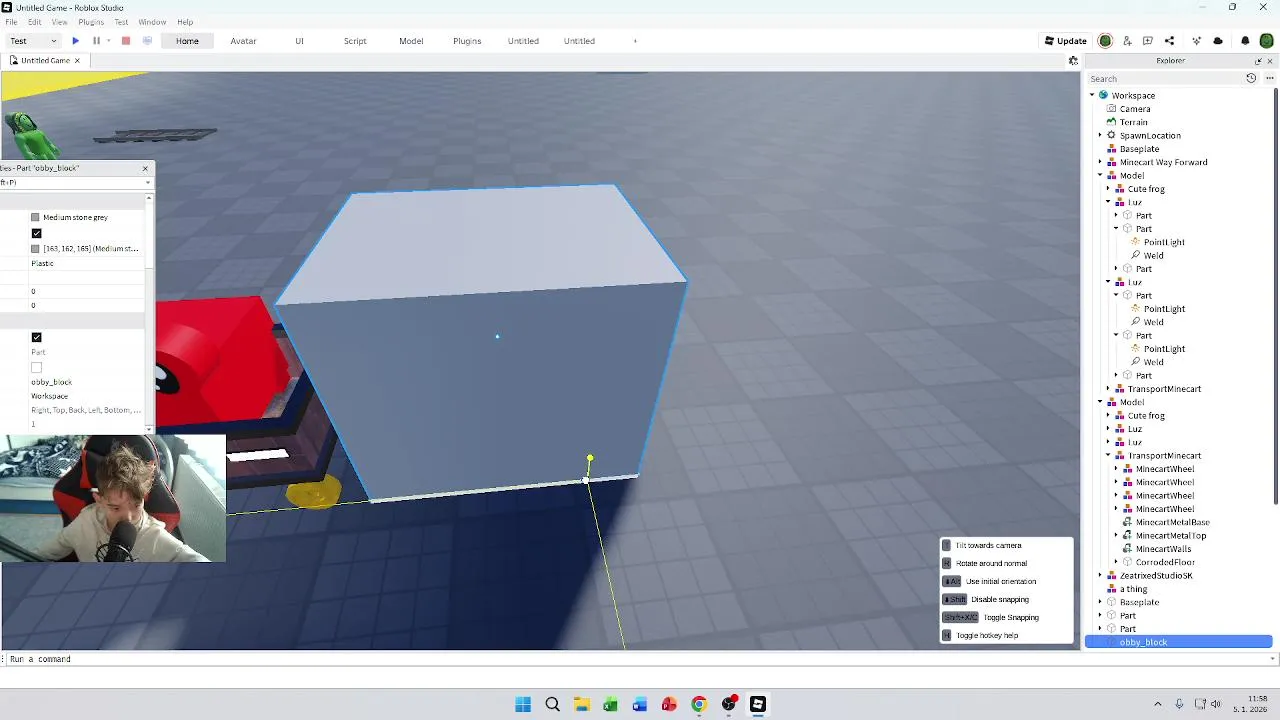This screenshot has height=720, width=1280.
Task: Open the File menu
Action: click(x=12, y=22)
